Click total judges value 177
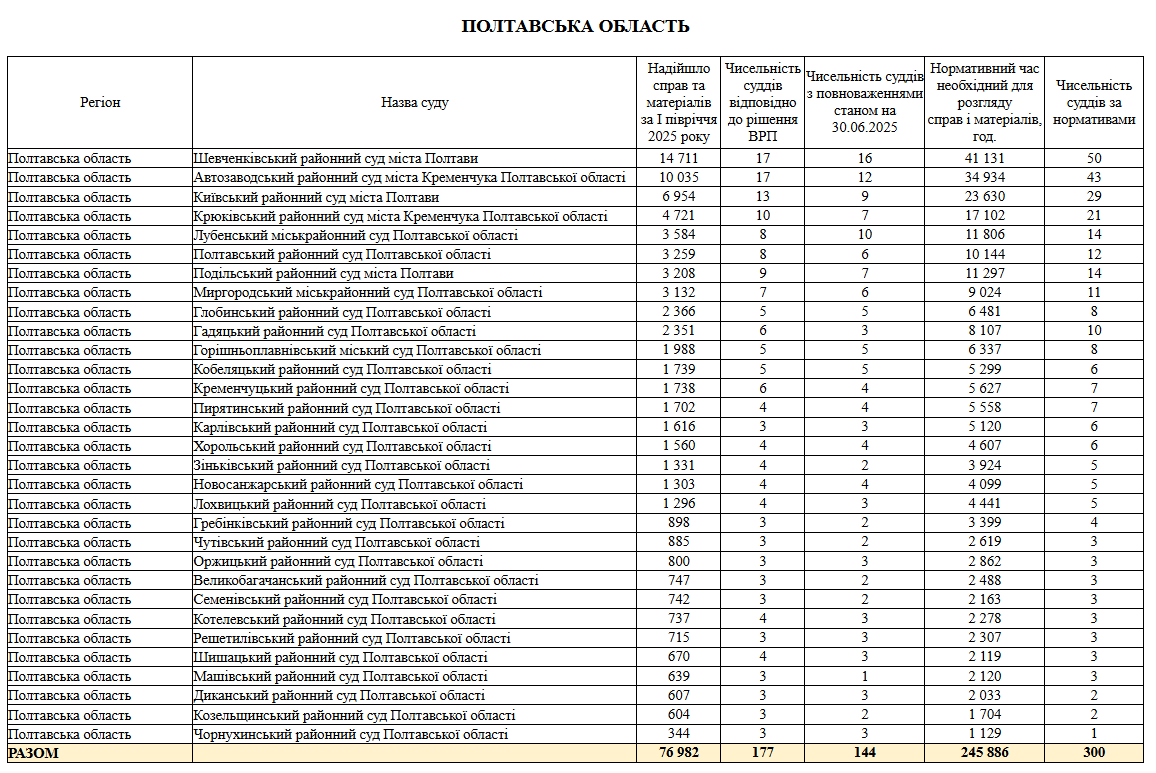This screenshot has width=1156, height=773. click(762, 752)
